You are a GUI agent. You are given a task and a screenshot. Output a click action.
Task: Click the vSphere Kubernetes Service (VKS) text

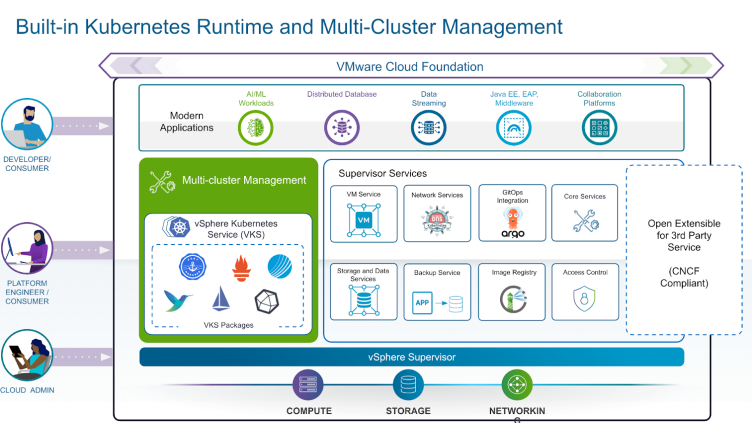click(x=236, y=229)
